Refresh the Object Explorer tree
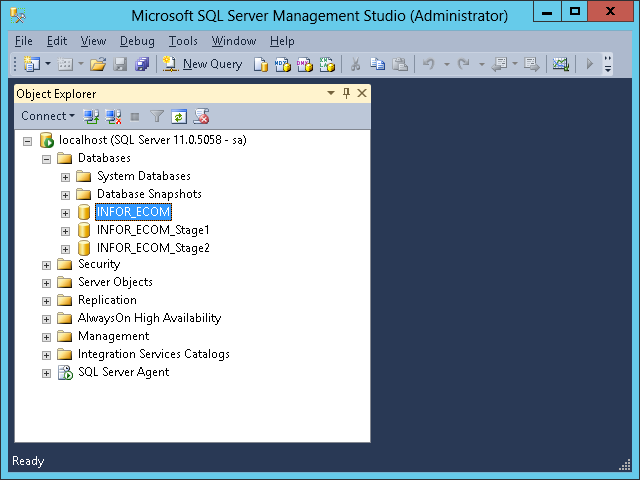Screen dimensions: 640x480 pos(179,116)
